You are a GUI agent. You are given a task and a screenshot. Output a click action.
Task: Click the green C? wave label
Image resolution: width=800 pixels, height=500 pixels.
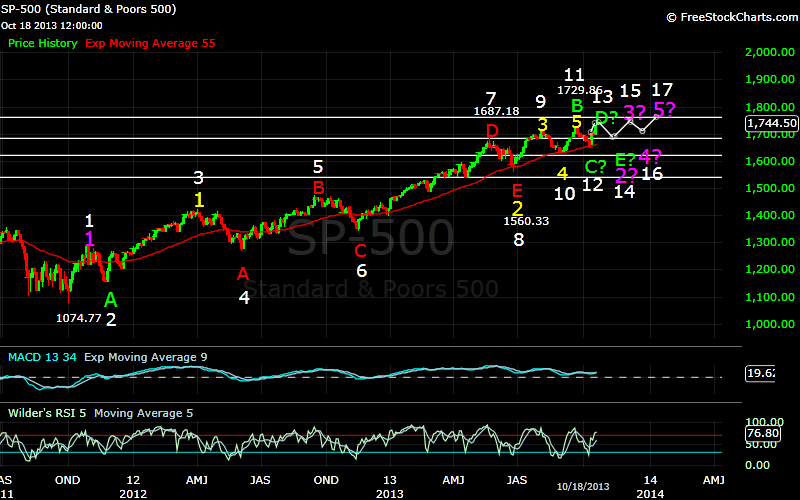(x=595, y=167)
